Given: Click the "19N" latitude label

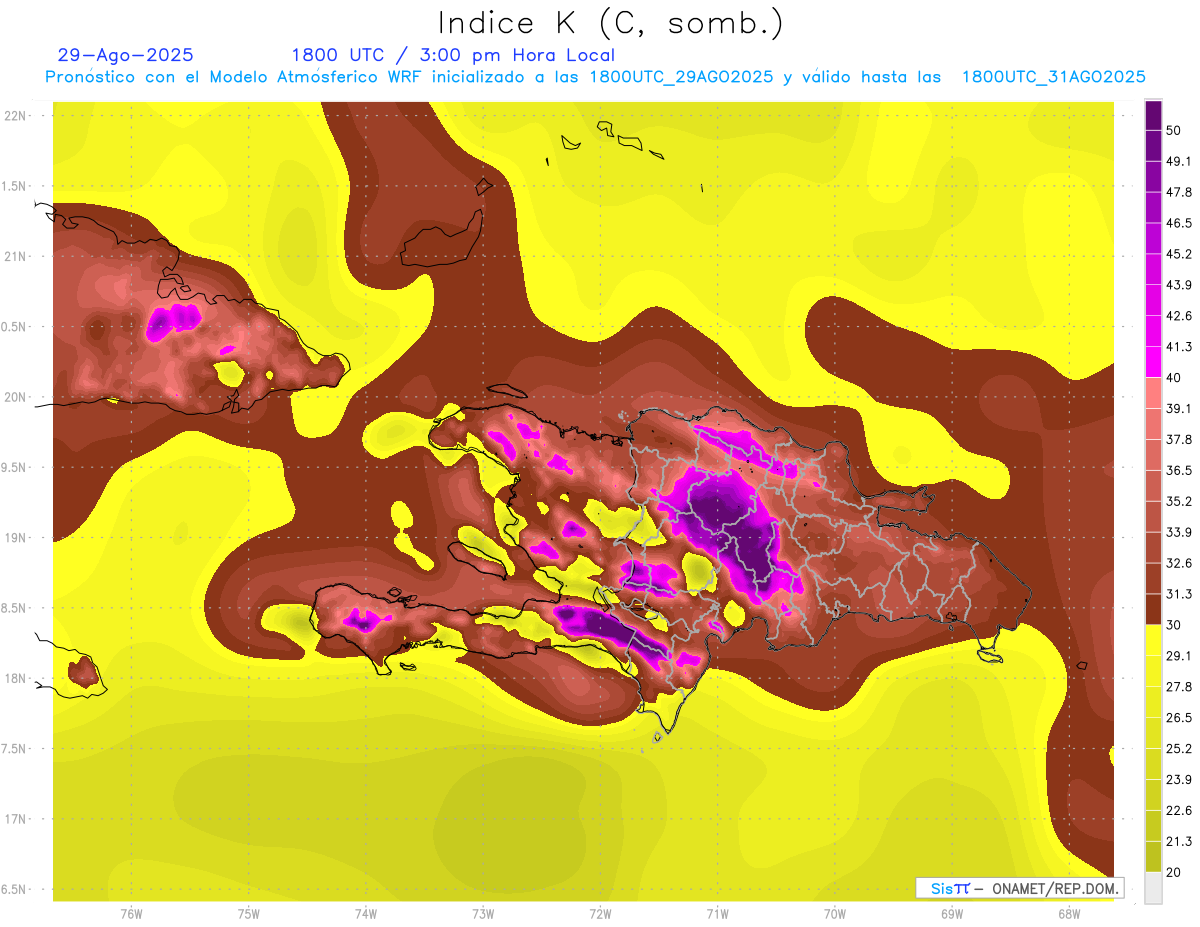Looking at the screenshot, I should 16,537.
